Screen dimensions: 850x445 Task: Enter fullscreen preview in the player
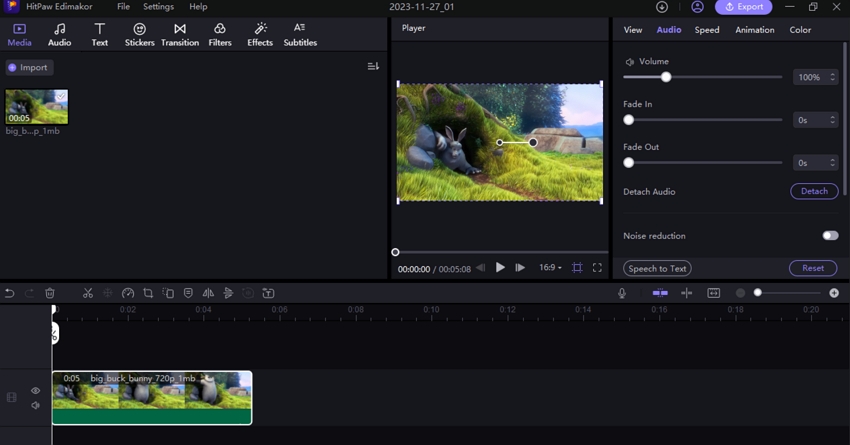[x=597, y=268]
